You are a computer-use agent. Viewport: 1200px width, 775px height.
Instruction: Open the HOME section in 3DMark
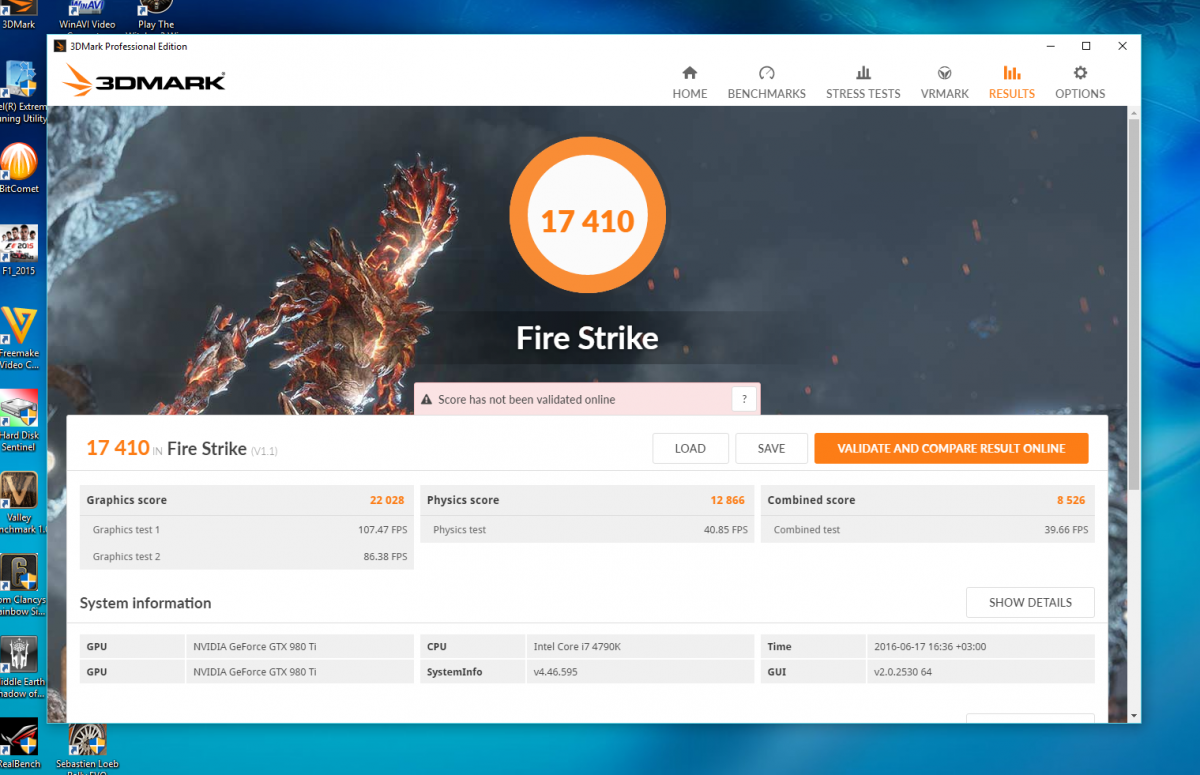point(689,82)
